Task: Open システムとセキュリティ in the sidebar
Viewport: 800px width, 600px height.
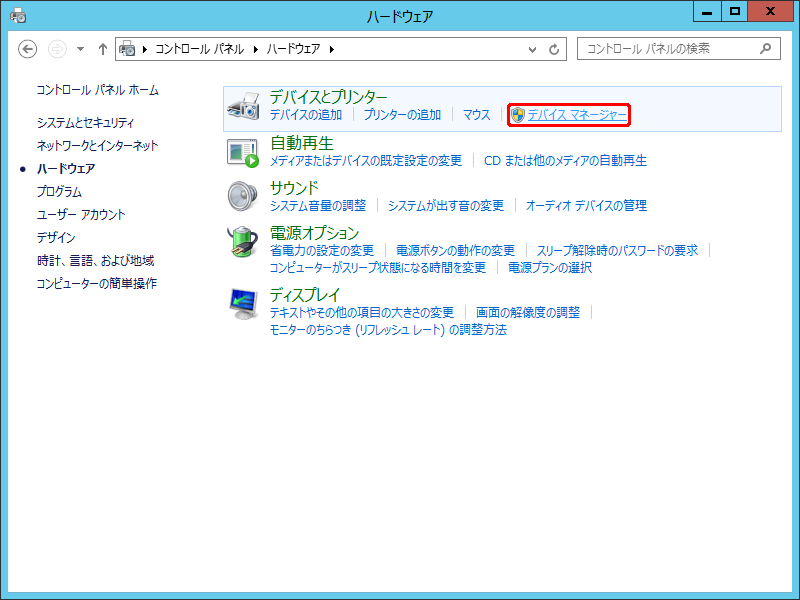Action: click(x=85, y=122)
